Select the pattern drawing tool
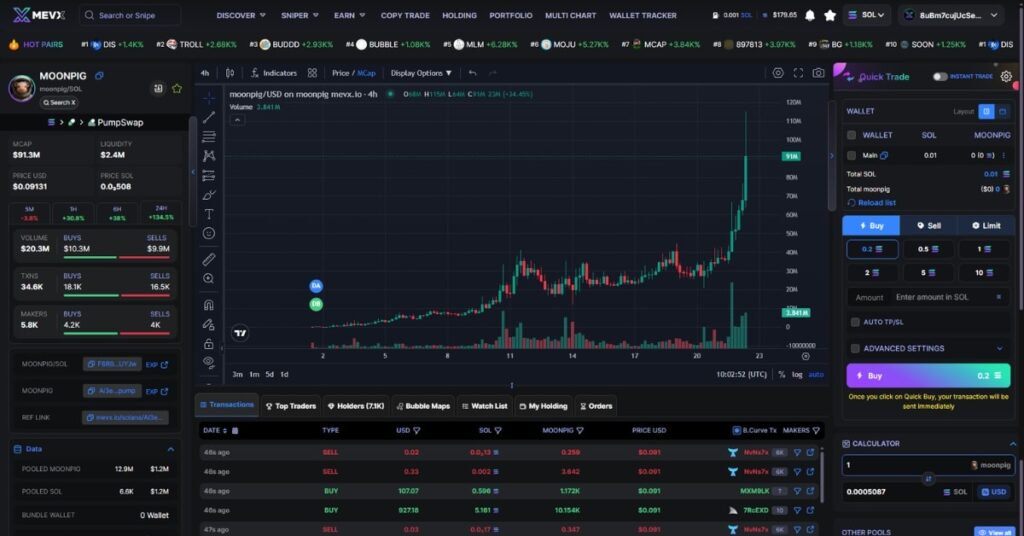This screenshot has height=536, width=1024. pos(208,155)
